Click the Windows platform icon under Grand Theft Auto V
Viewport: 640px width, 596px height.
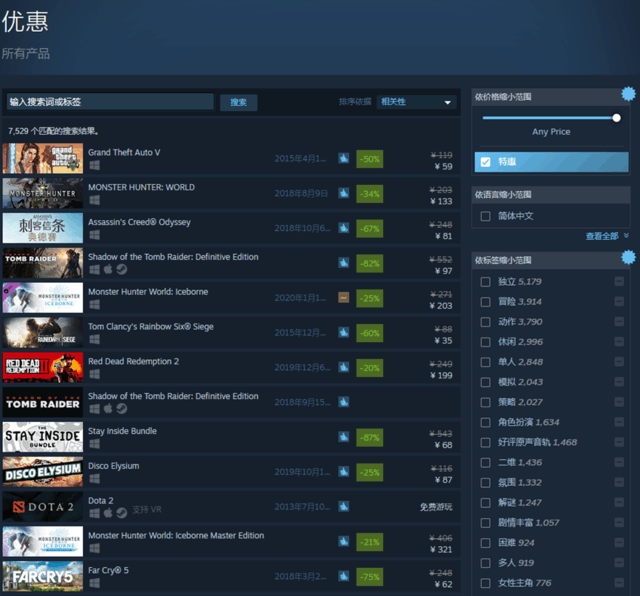(94, 165)
